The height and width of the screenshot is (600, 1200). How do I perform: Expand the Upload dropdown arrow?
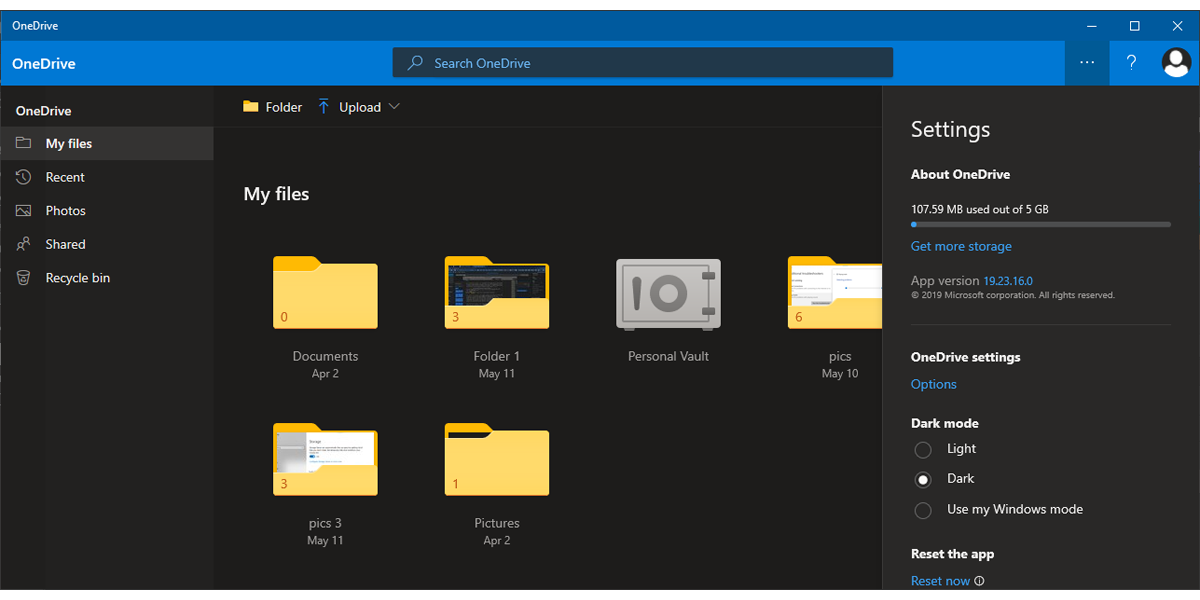coord(395,106)
